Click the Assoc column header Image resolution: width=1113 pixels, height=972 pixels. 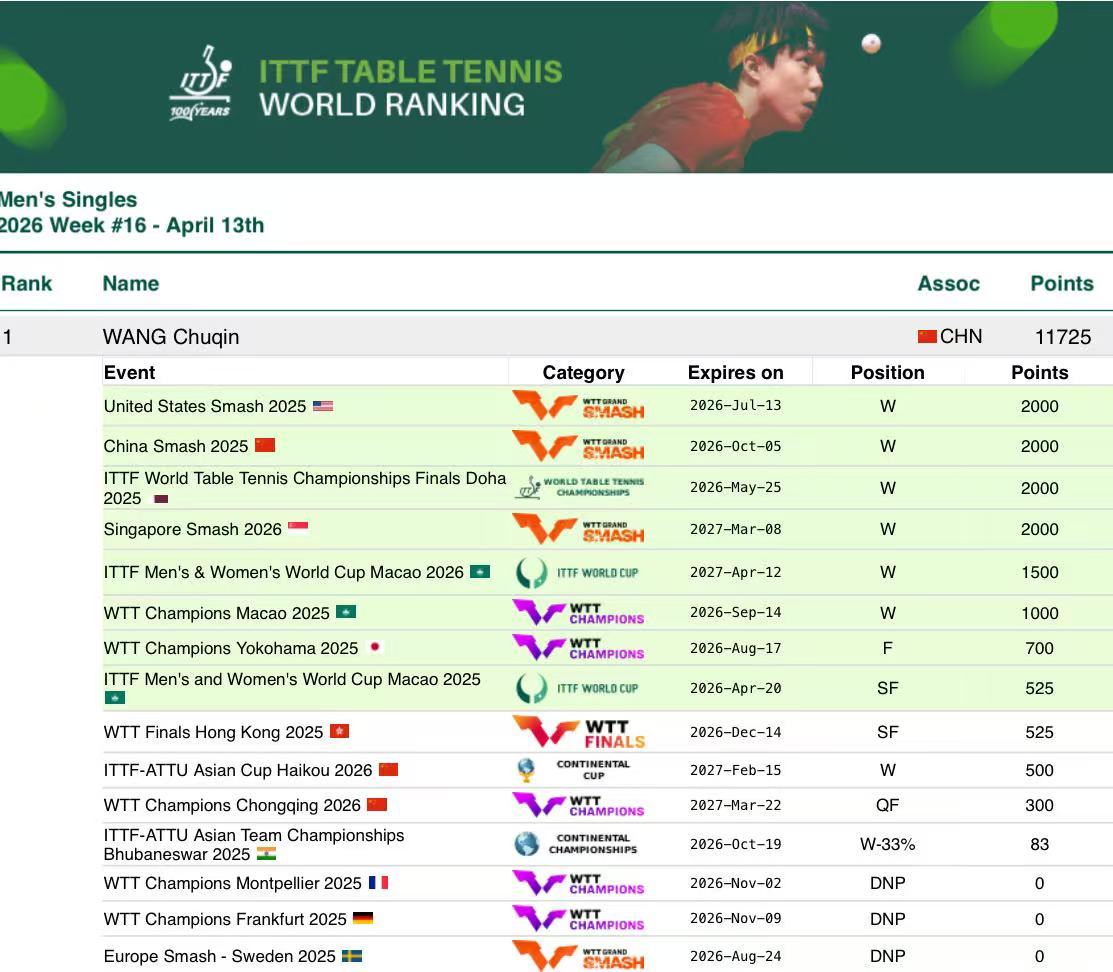948,283
